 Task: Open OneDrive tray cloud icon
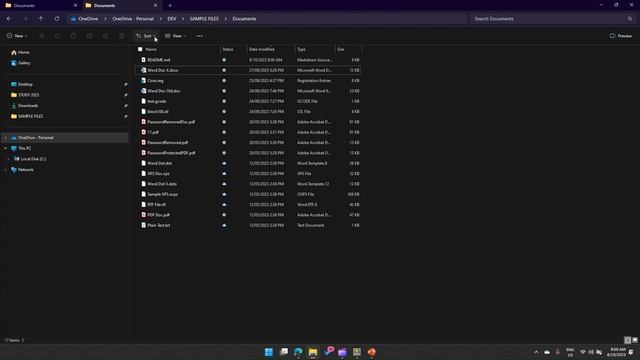click(547, 352)
